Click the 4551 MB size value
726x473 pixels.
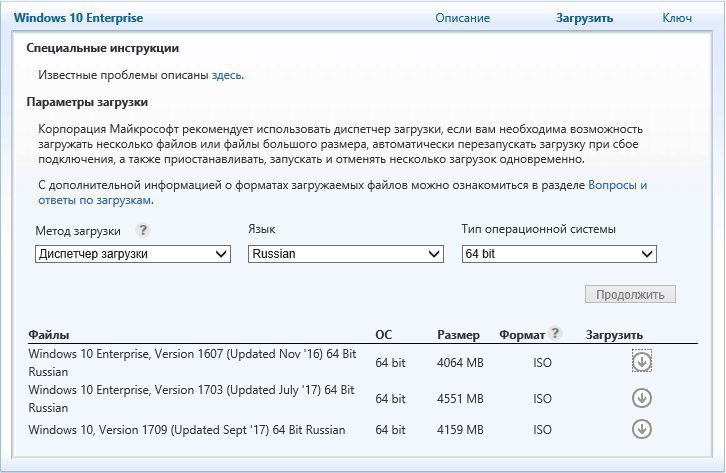pyautogui.click(x=460, y=398)
